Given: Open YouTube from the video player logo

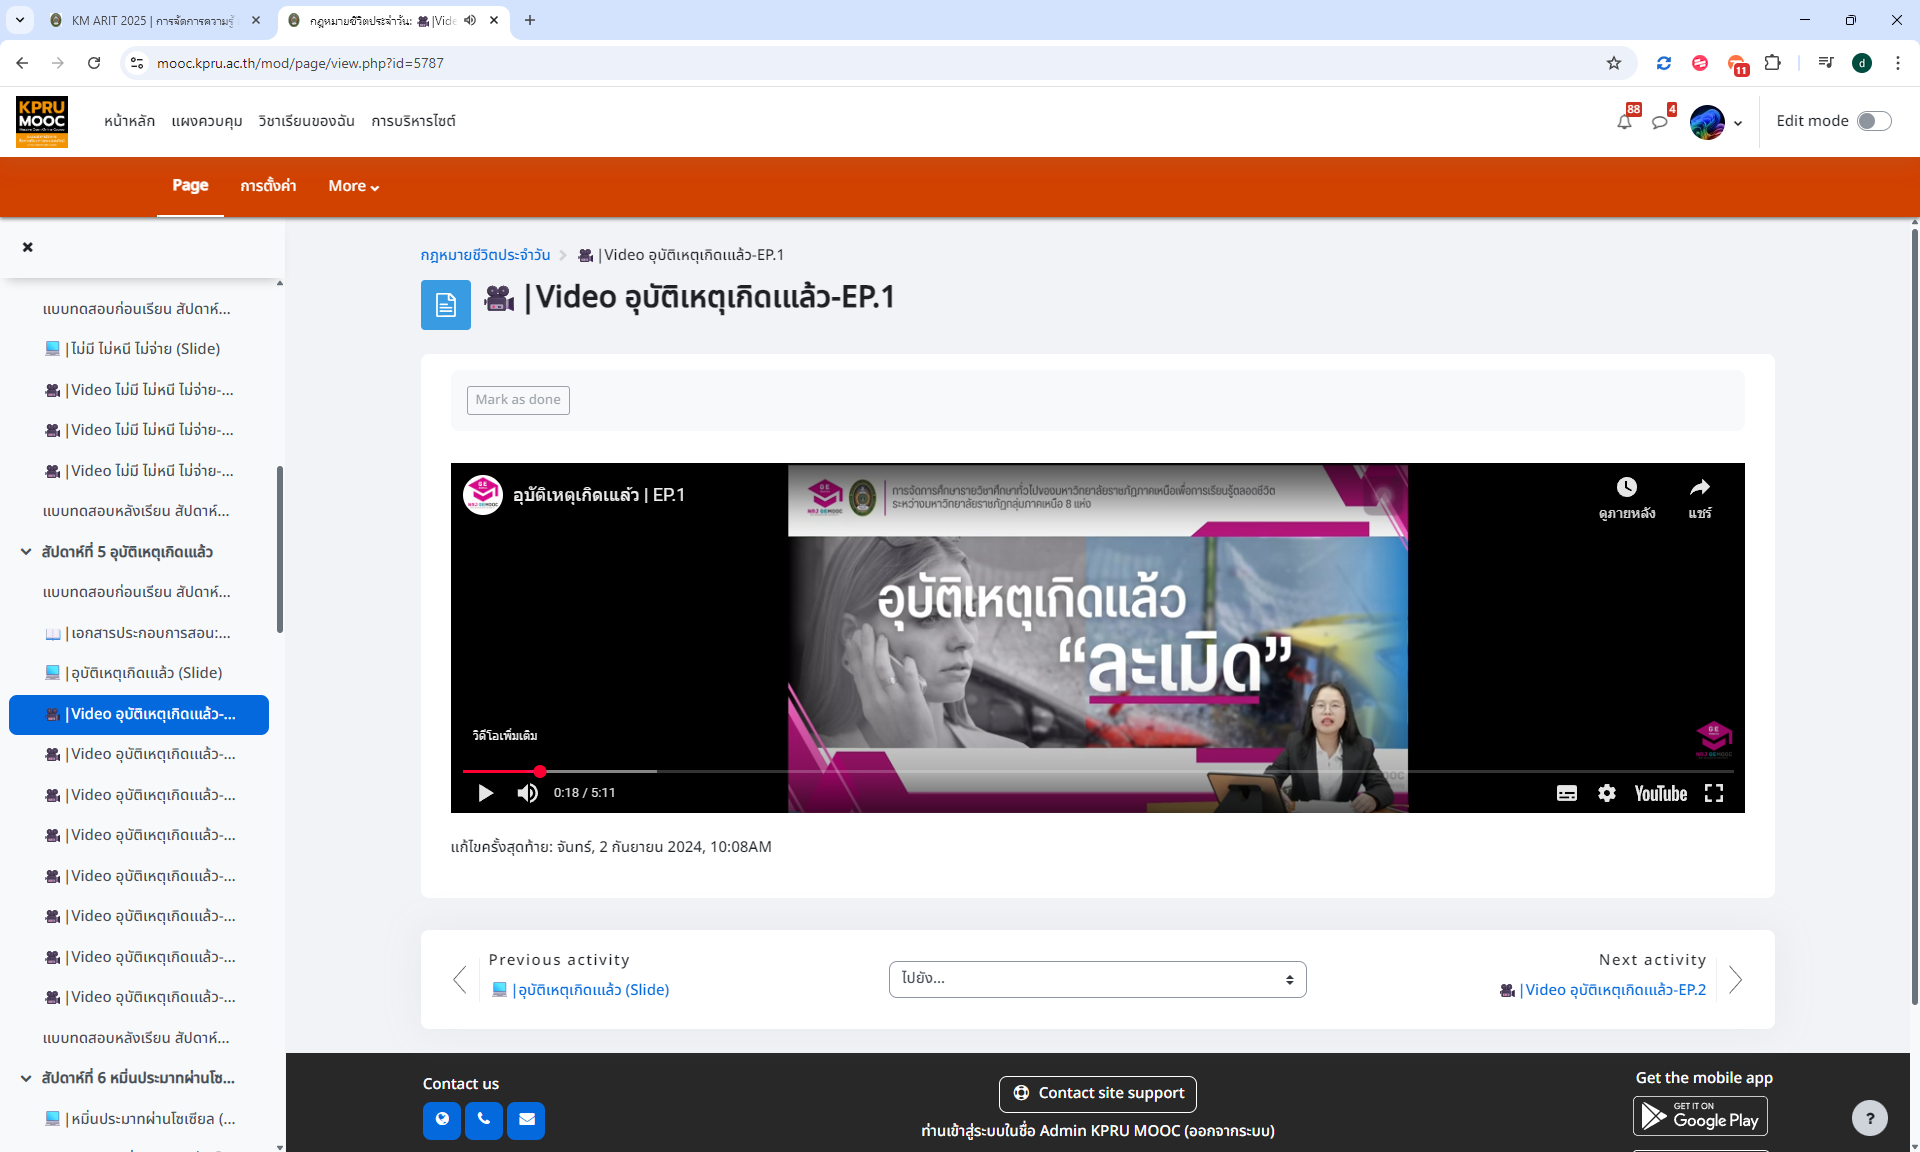Looking at the screenshot, I should pos(1660,793).
